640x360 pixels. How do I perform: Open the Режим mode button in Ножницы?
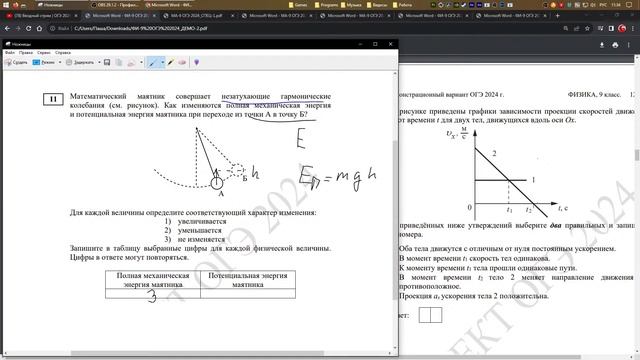[44, 62]
